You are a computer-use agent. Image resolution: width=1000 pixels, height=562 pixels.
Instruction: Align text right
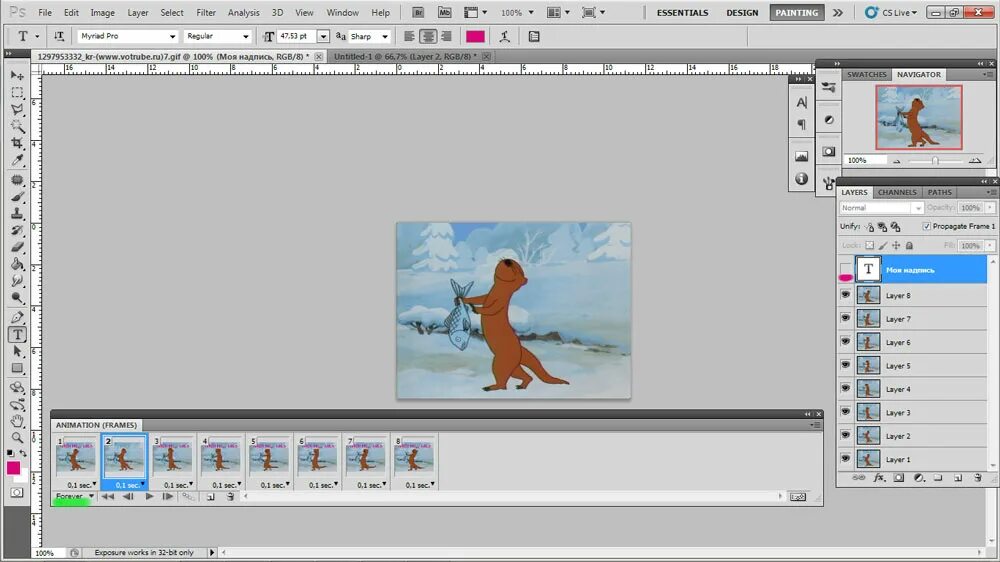coord(446,36)
